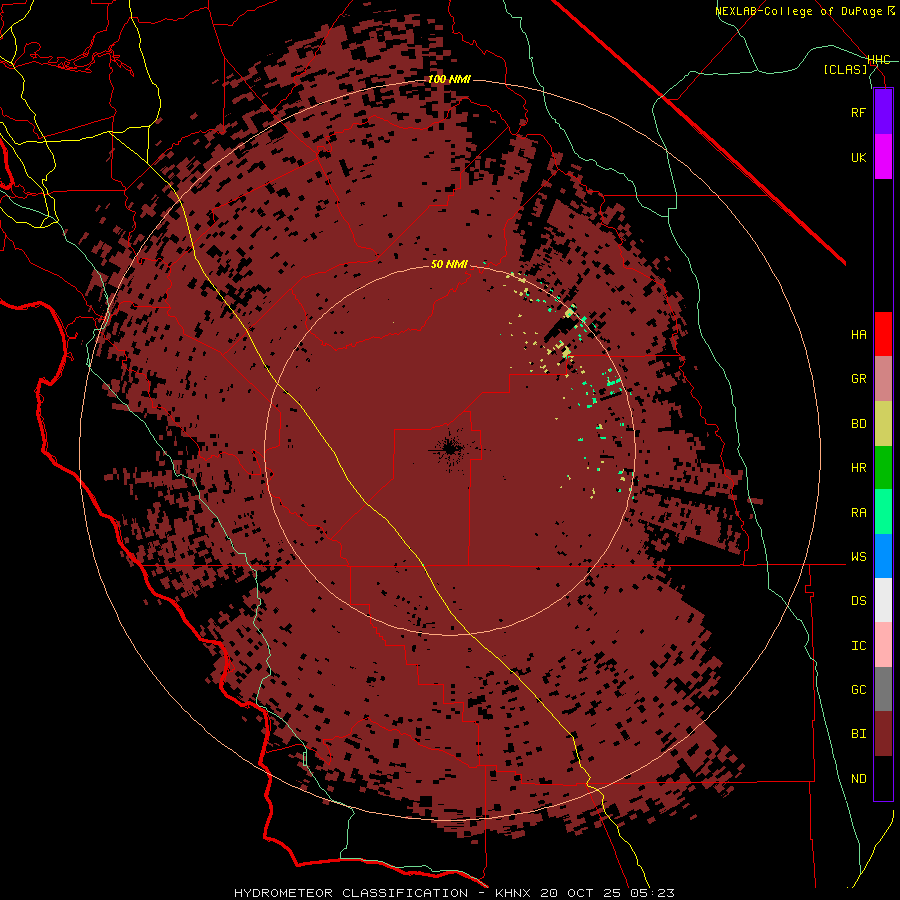Viewport: 900px width, 900px height.
Task: Click the "RA" legend label
Action: [x=858, y=513]
